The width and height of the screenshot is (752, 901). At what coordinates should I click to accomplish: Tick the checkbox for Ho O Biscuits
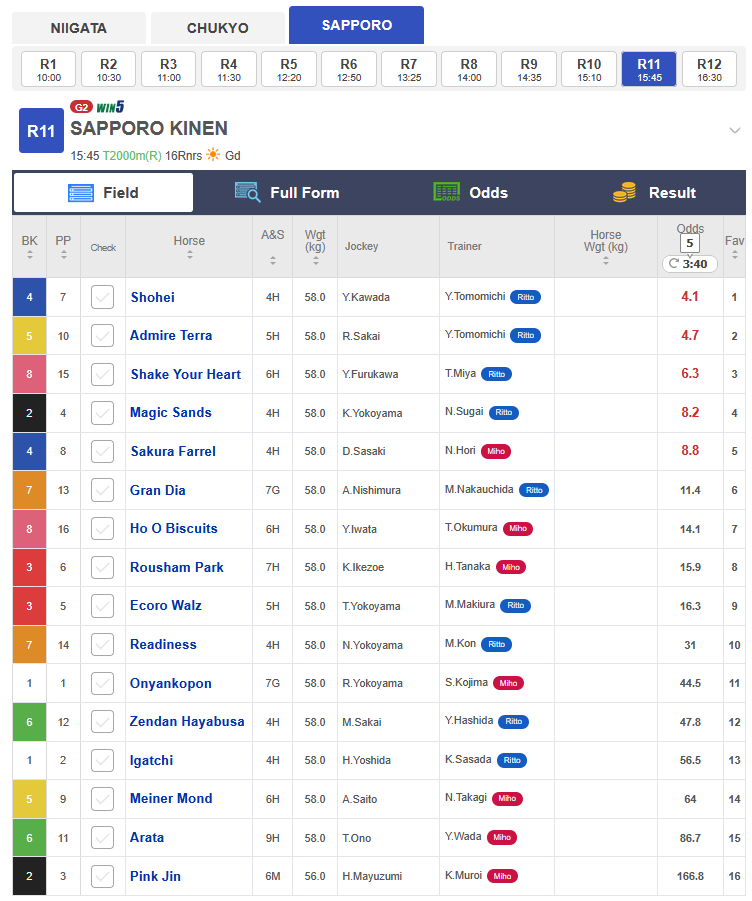102,529
